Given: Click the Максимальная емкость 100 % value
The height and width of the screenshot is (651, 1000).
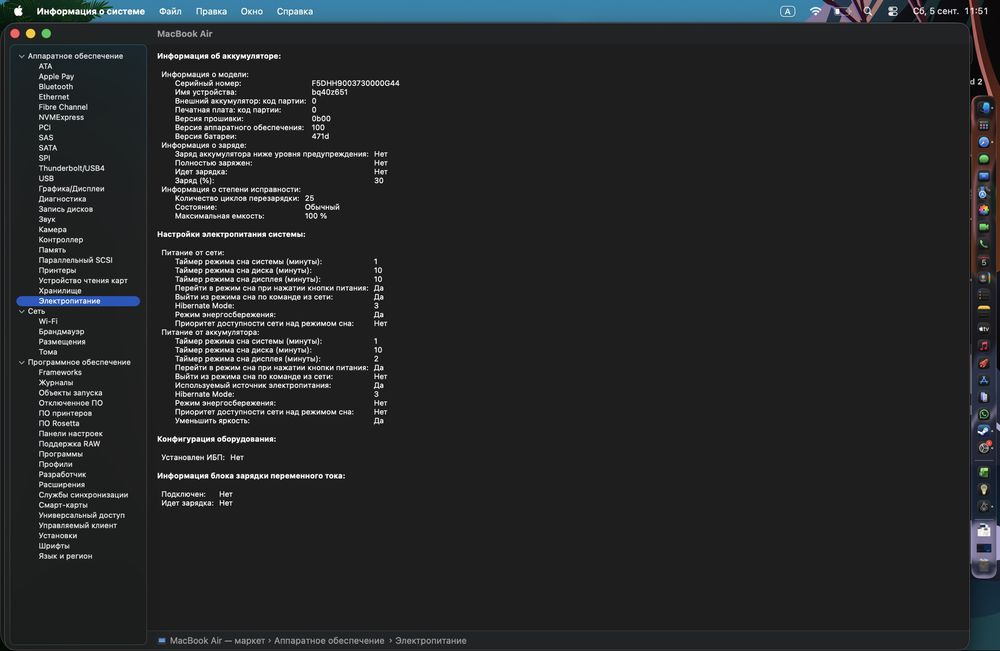Looking at the screenshot, I should click(x=316, y=216).
